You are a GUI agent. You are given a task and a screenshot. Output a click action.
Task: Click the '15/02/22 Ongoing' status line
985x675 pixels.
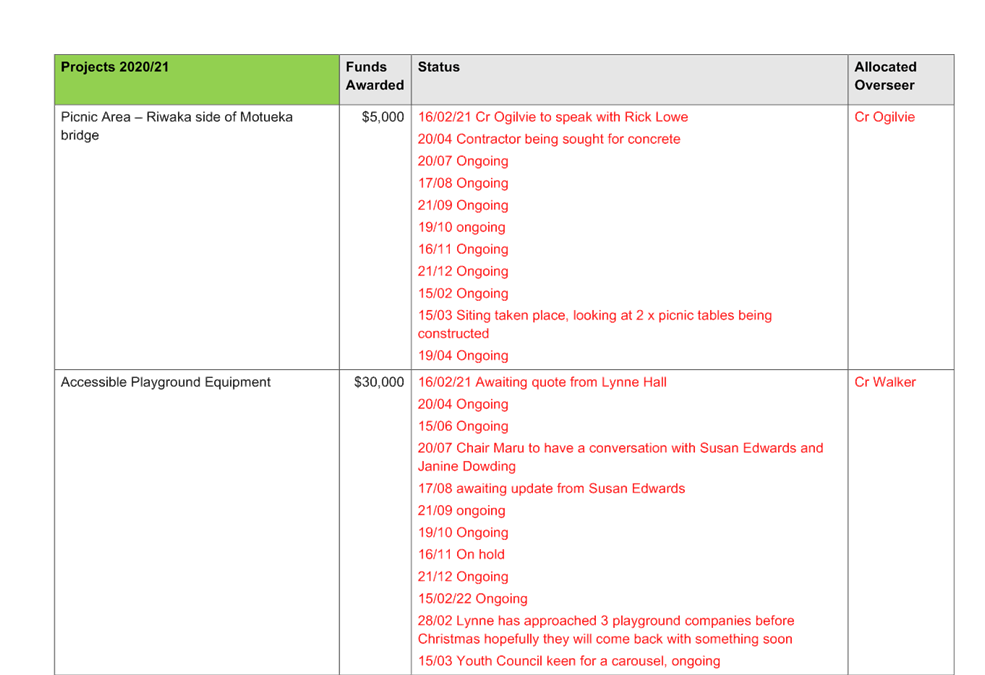(472, 598)
